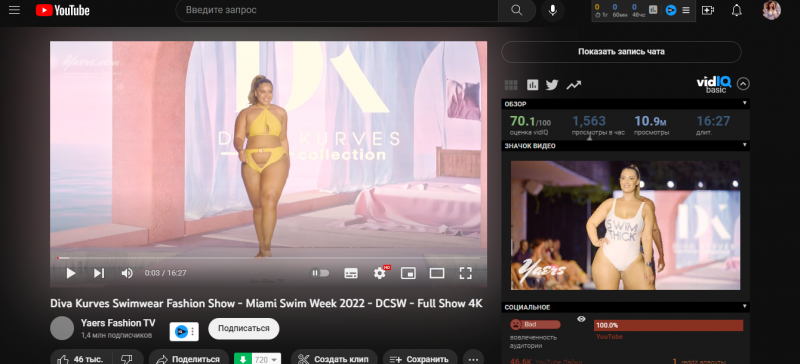Open the player settings gear
The image size is (800, 364).
(x=380, y=273)
